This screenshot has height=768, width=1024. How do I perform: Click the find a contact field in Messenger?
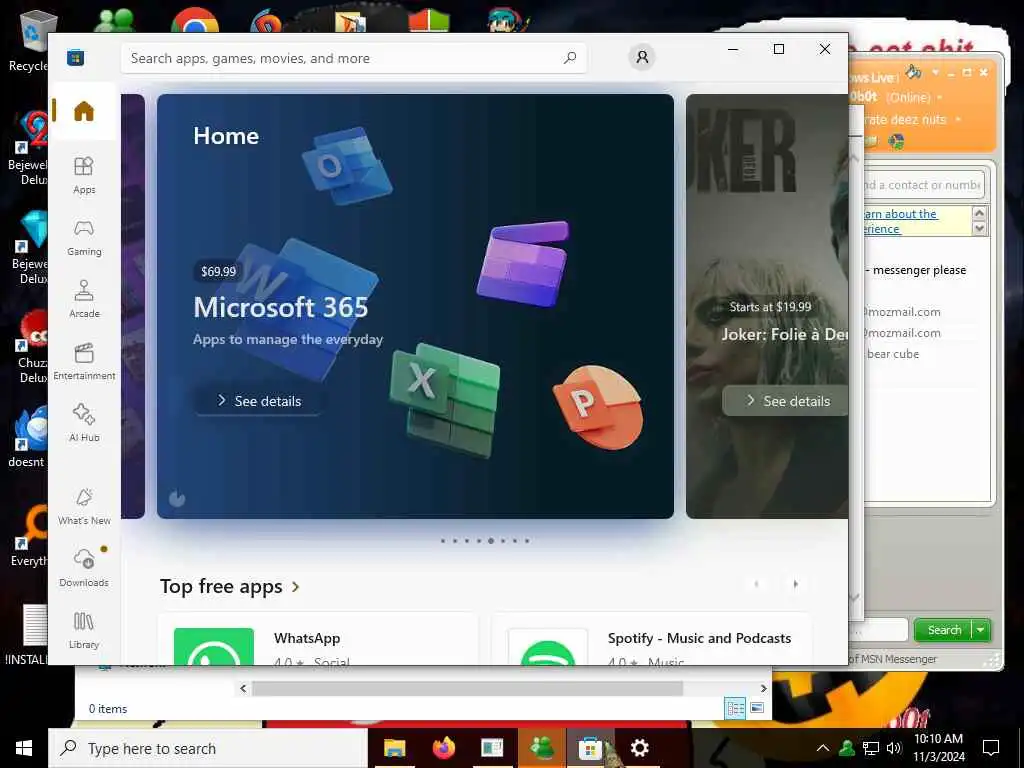(x=922, y=185)
